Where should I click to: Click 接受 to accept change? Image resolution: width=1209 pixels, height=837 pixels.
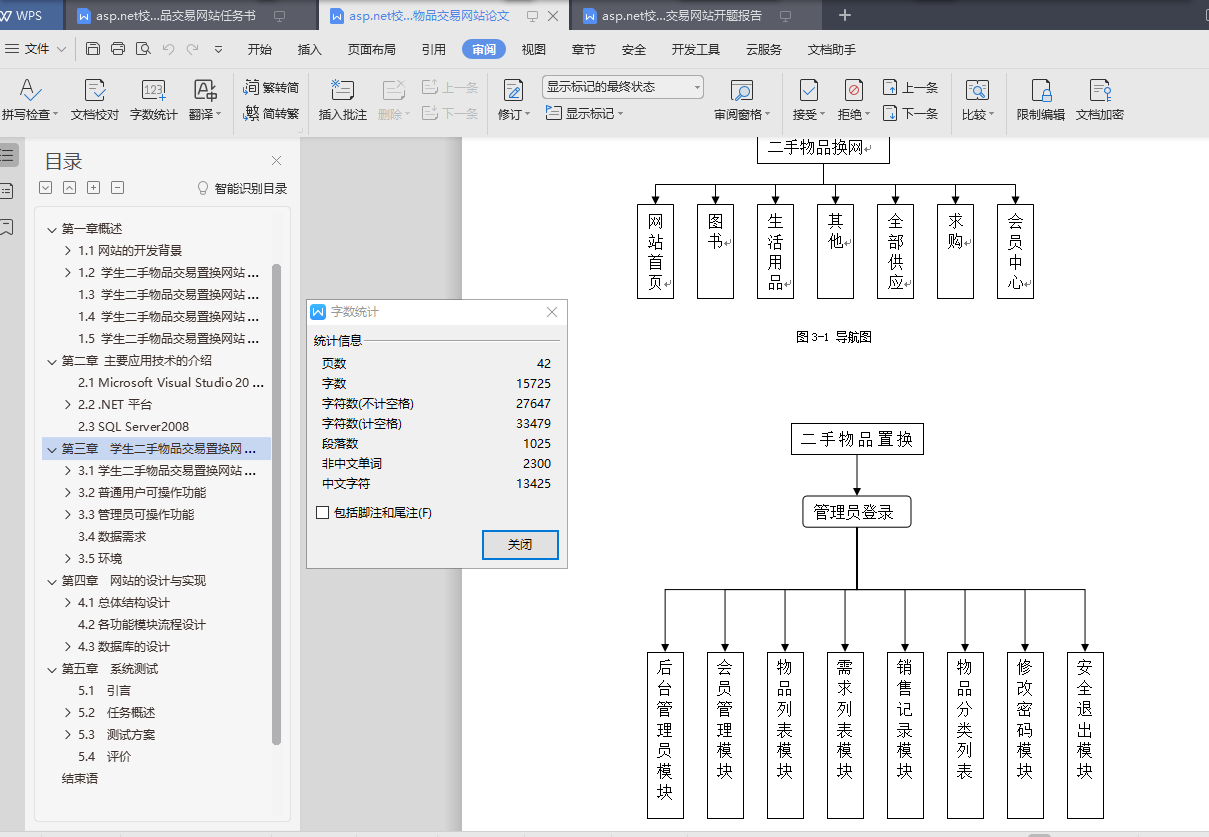(x=808, y=101)
